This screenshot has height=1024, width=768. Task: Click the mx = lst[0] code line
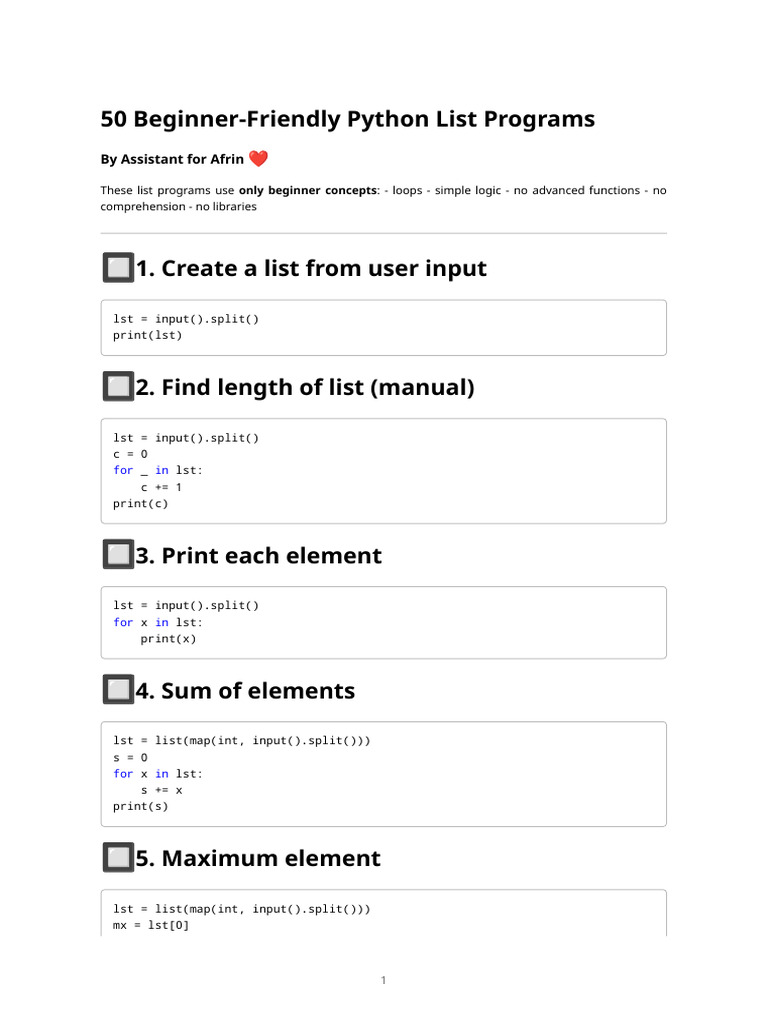151,926
